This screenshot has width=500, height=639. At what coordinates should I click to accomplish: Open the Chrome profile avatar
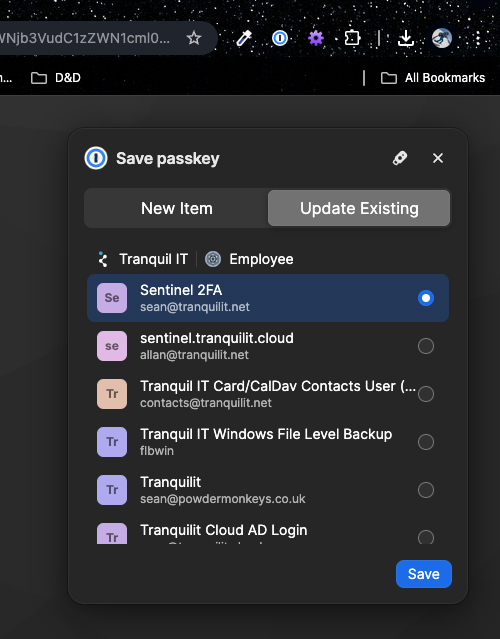pos(442,38)
